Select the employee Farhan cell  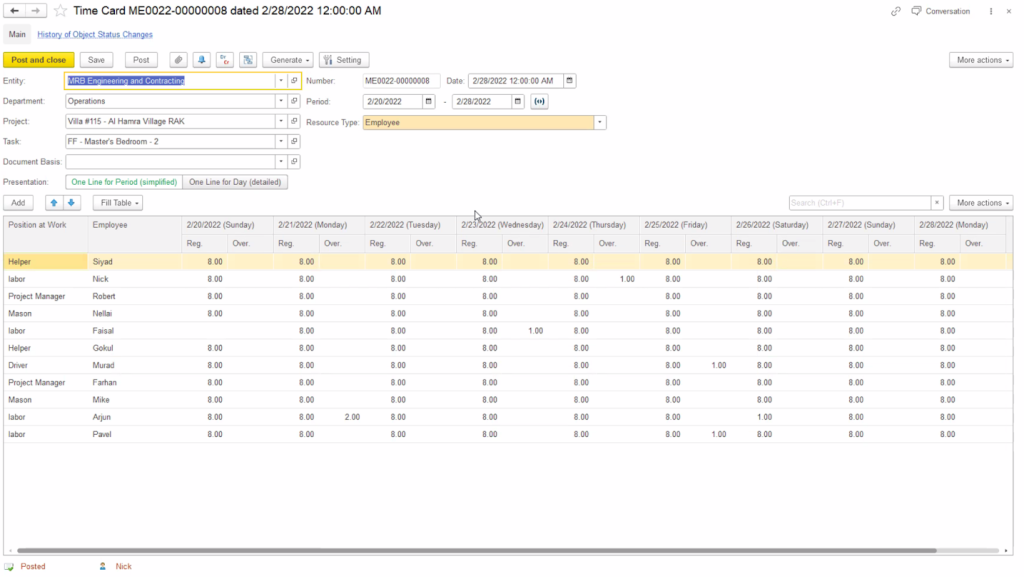(x=134, y=382)
